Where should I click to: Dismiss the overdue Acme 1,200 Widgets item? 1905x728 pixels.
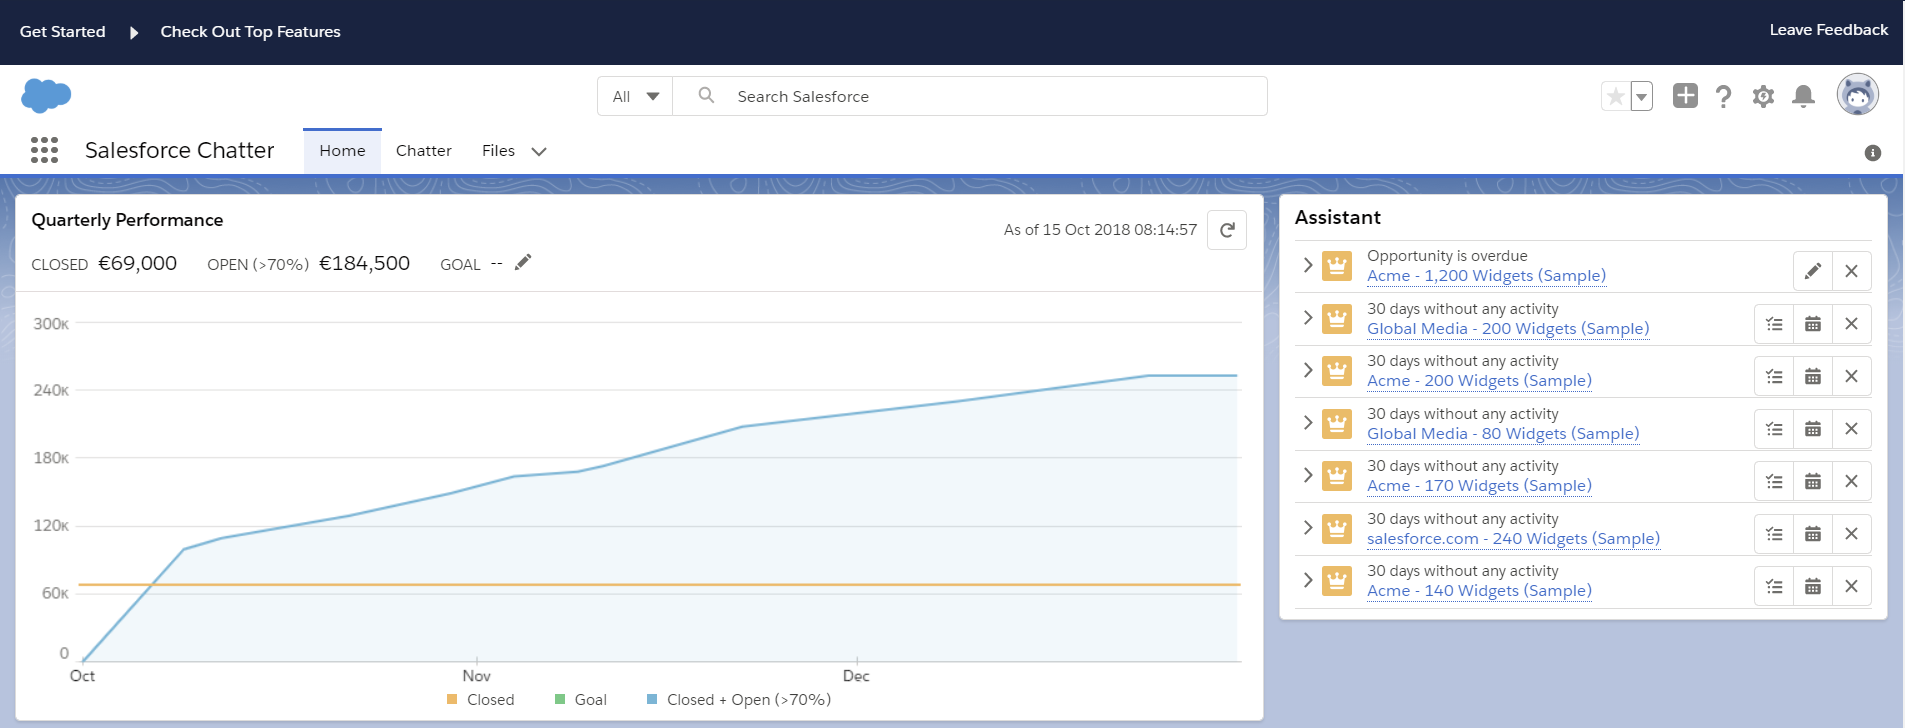(1851, 271)
